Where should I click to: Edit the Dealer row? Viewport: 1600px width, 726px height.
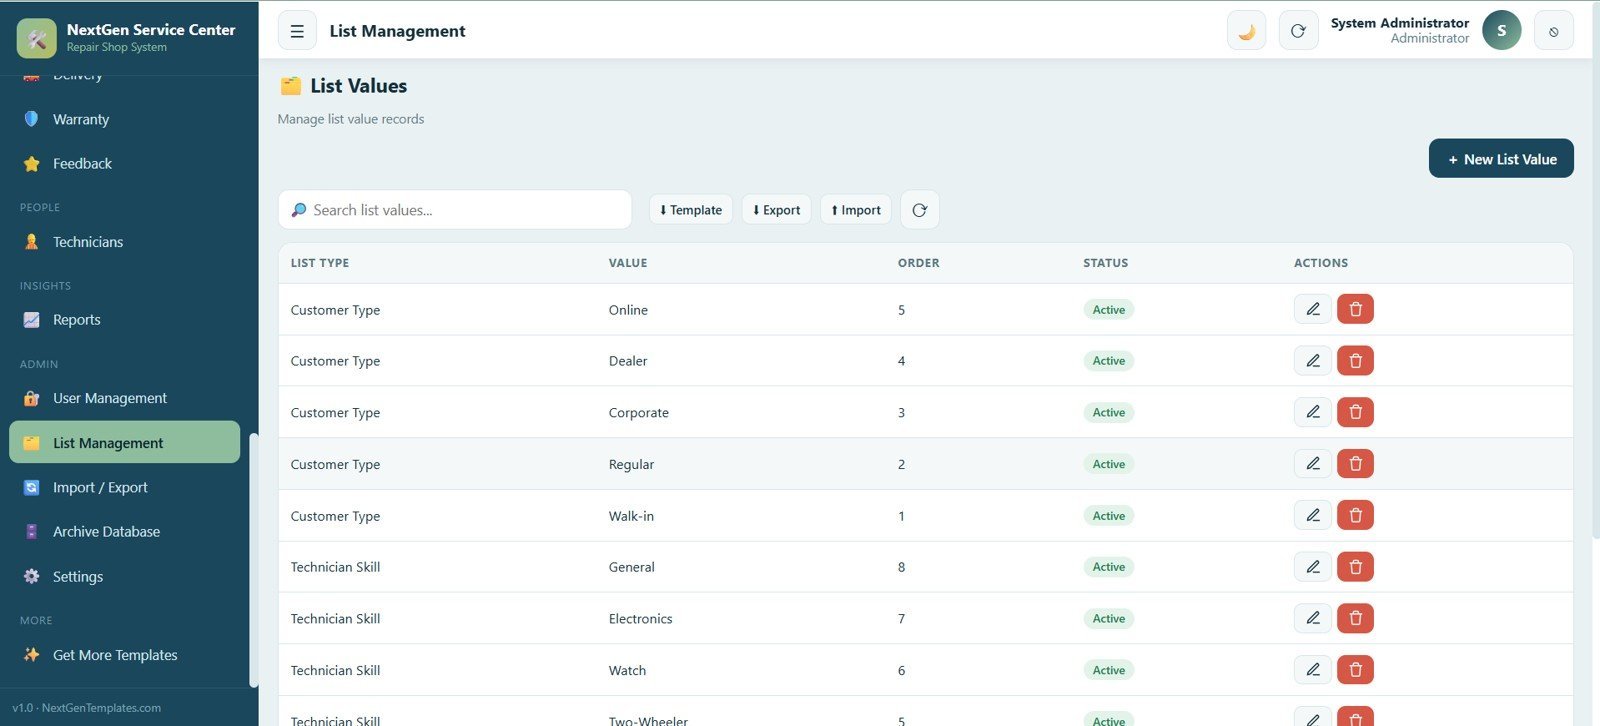coord(1312,361)
